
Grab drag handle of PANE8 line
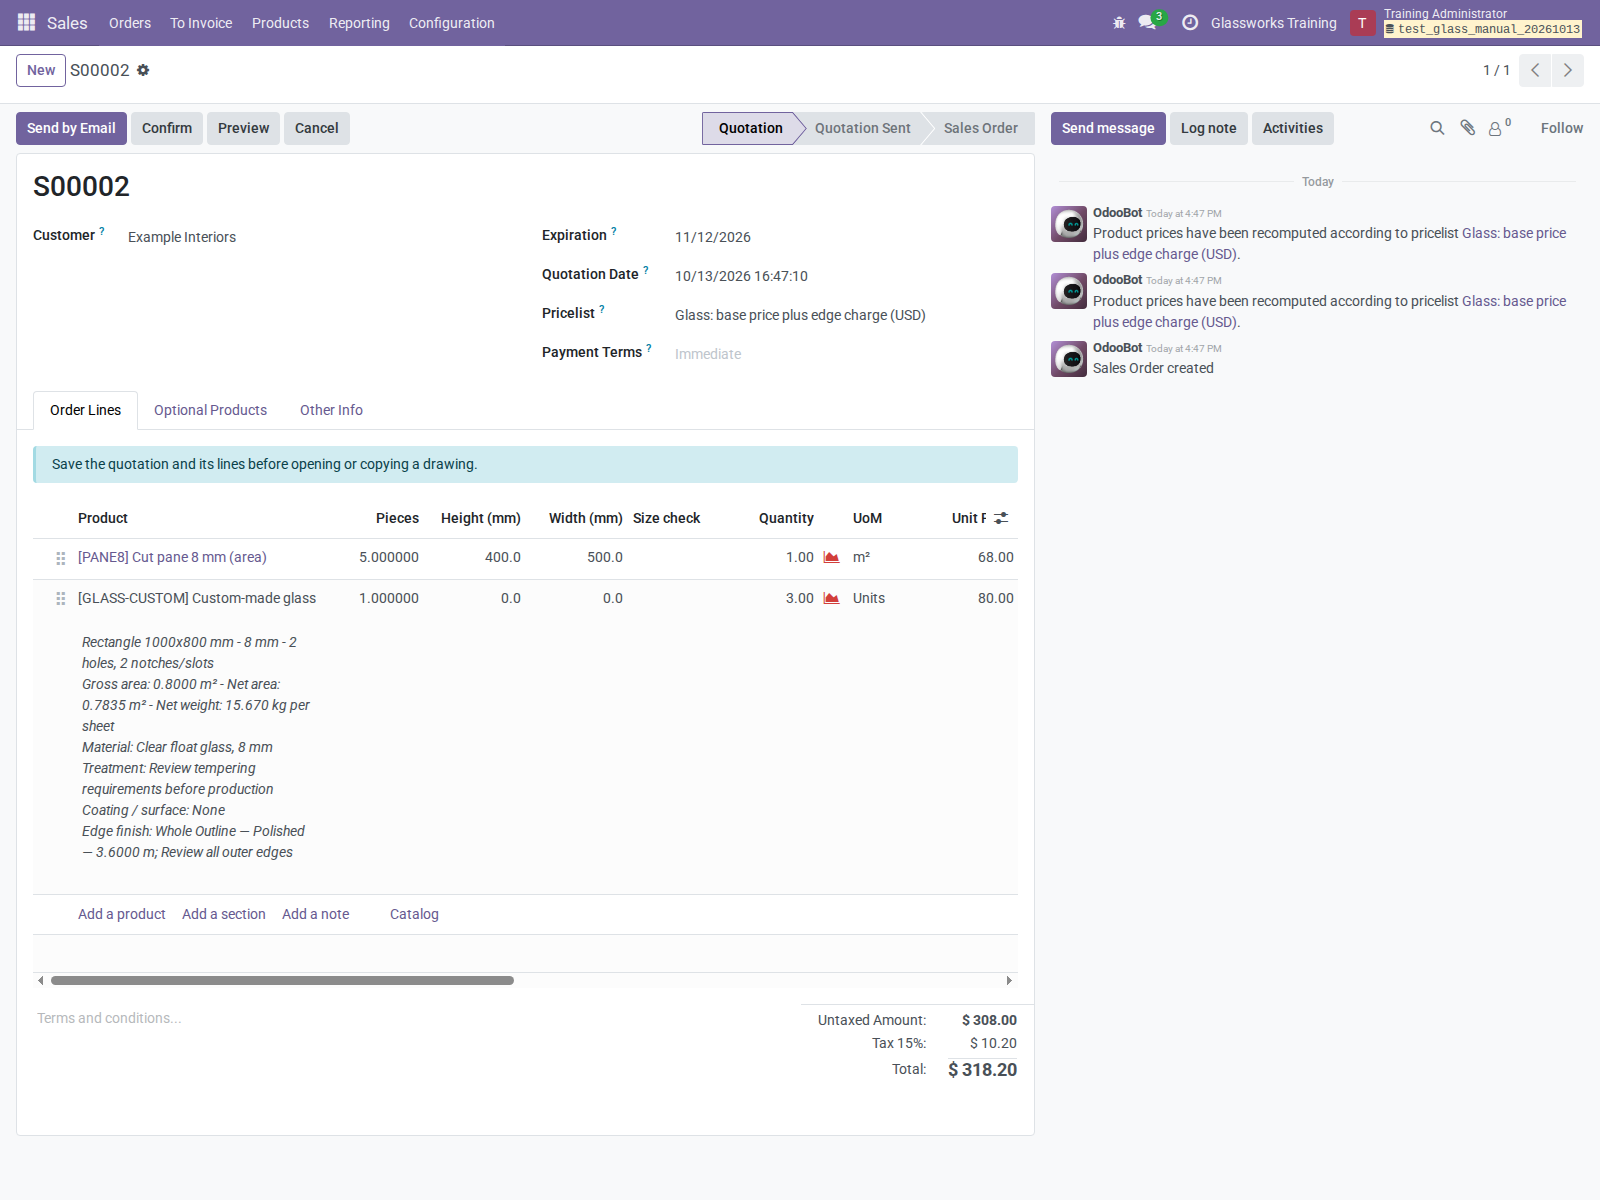pyautogui.click(x=61, y=558)
